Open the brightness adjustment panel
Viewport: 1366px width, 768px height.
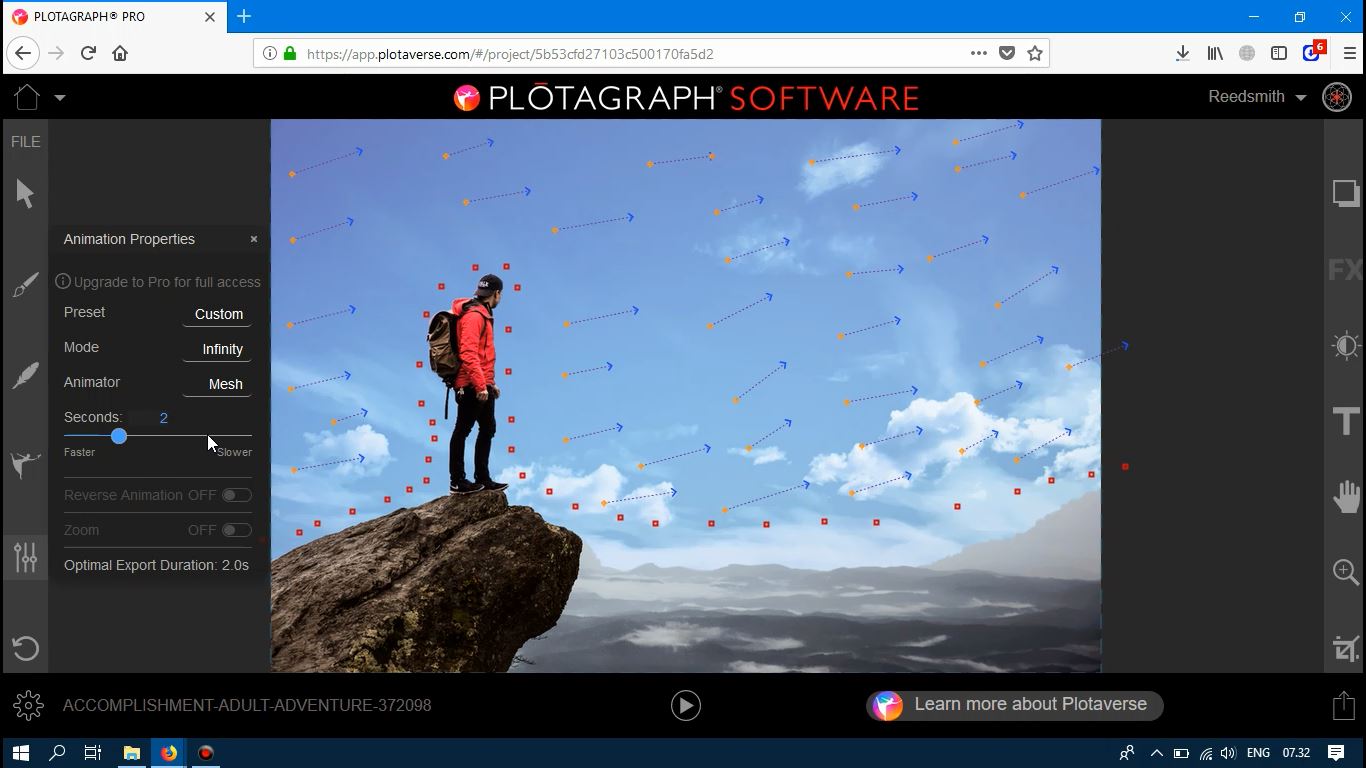(x=1346, y=346)
